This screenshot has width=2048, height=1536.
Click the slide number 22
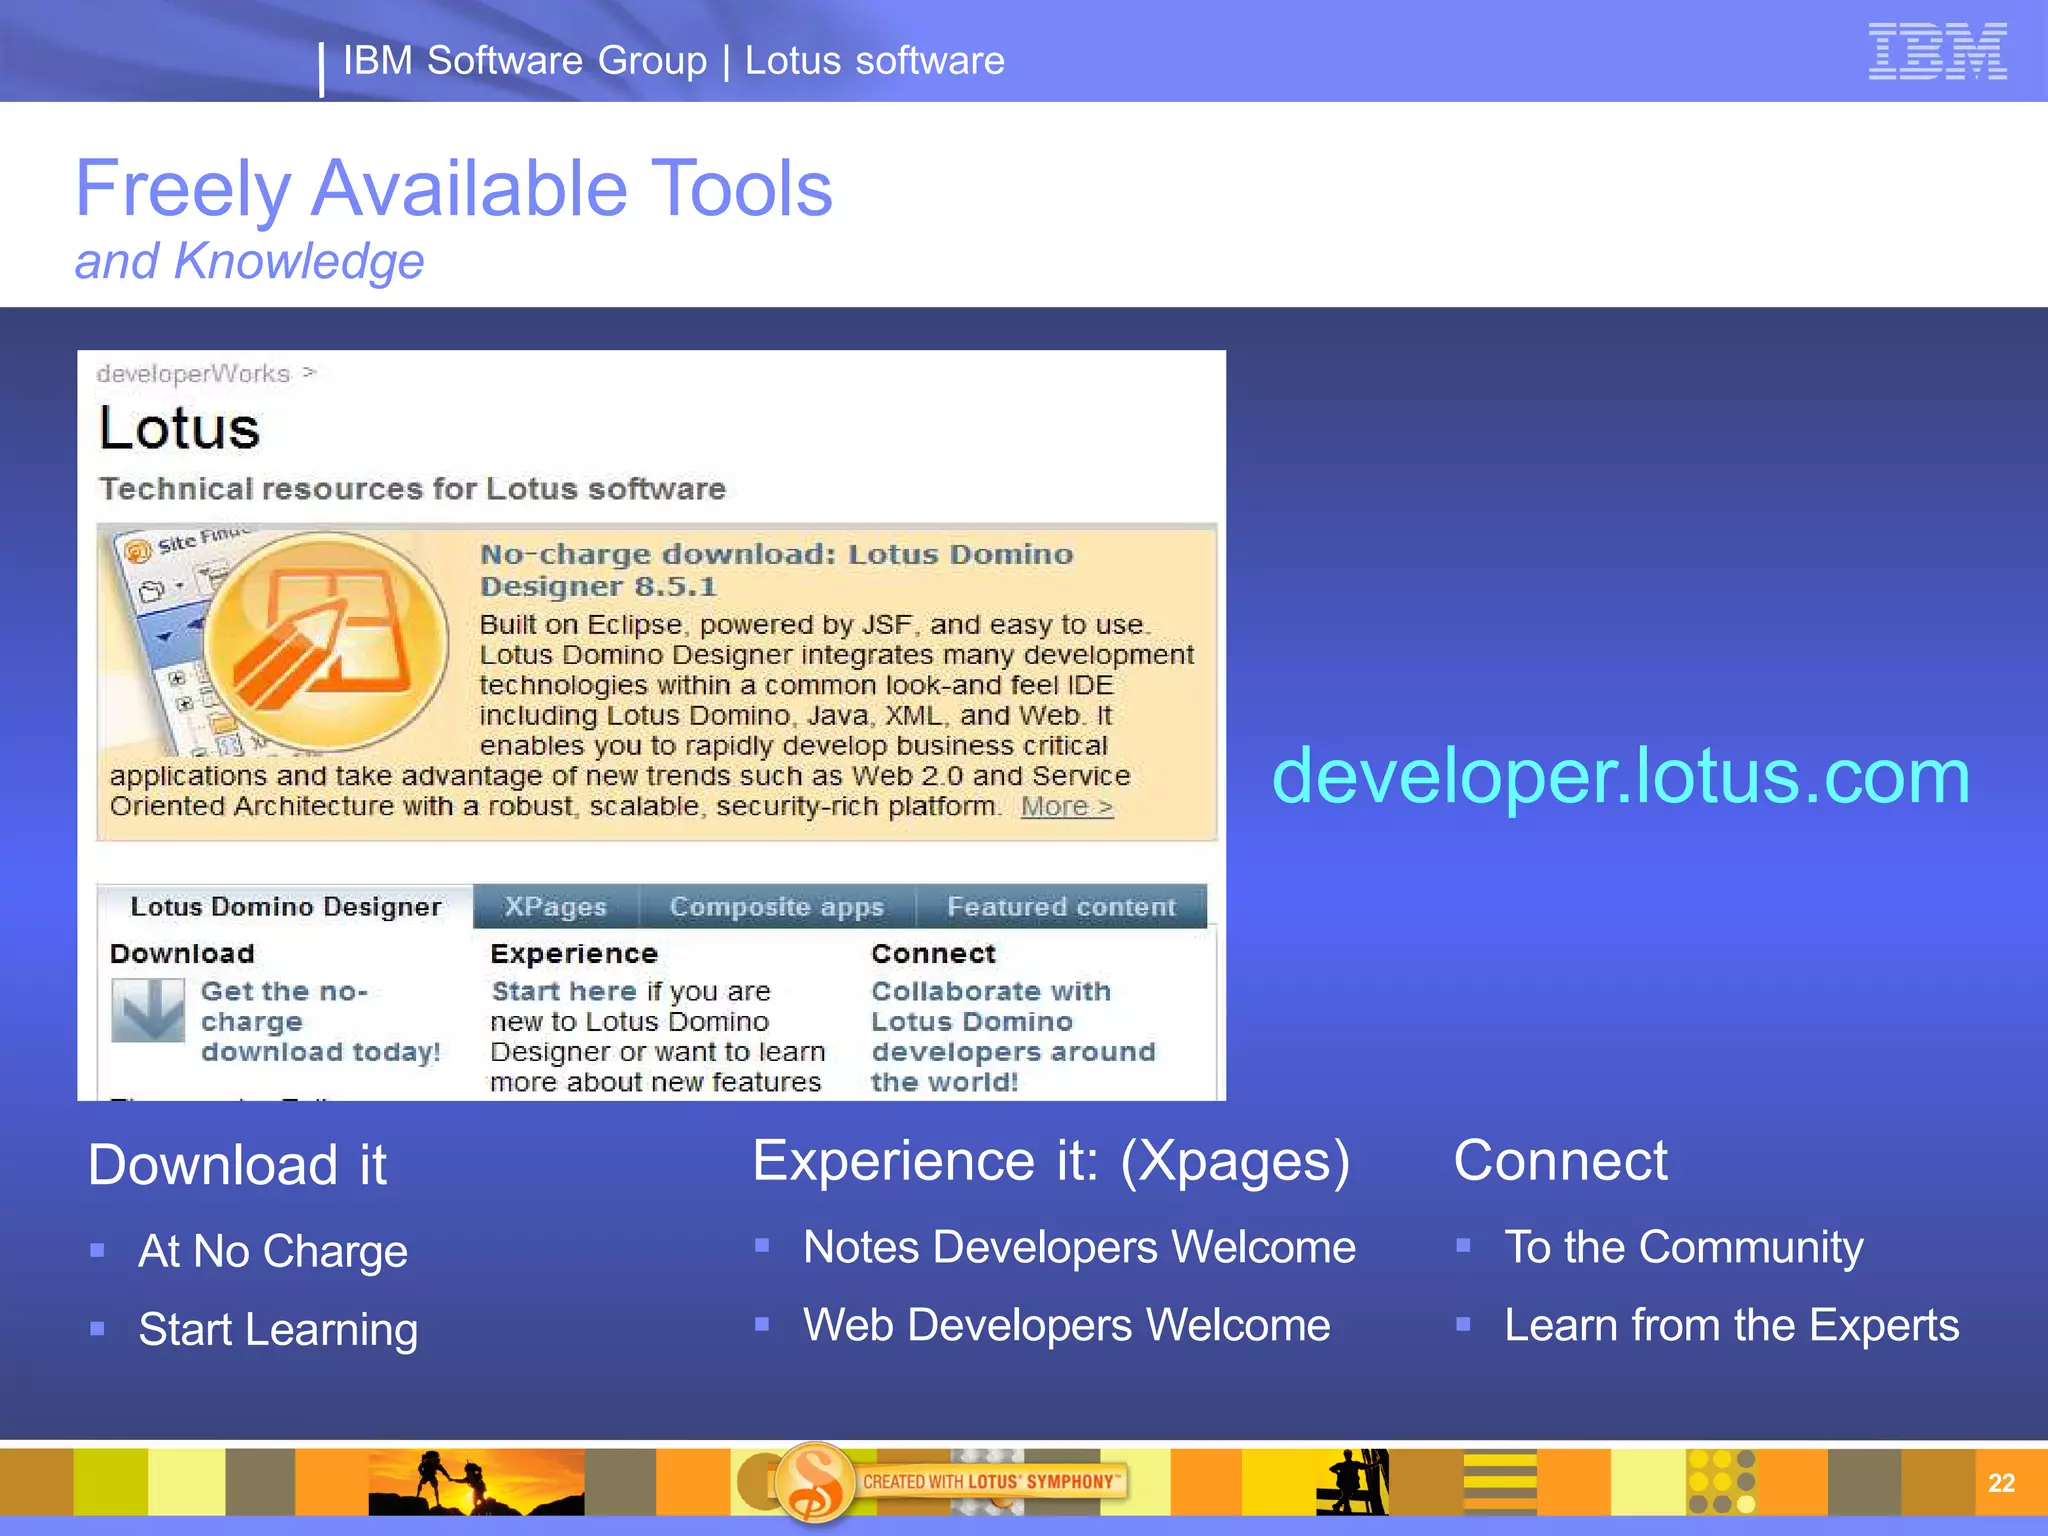click(x=2002, y=1483)
